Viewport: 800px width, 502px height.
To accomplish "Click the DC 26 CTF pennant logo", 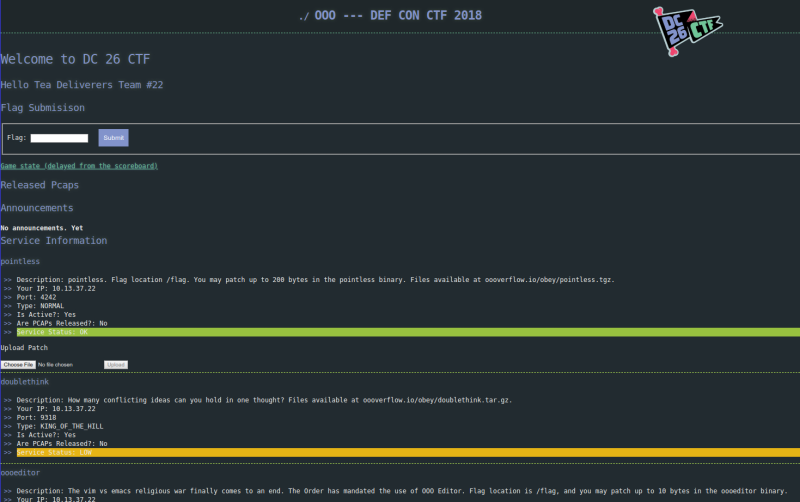I will point(687,32).
